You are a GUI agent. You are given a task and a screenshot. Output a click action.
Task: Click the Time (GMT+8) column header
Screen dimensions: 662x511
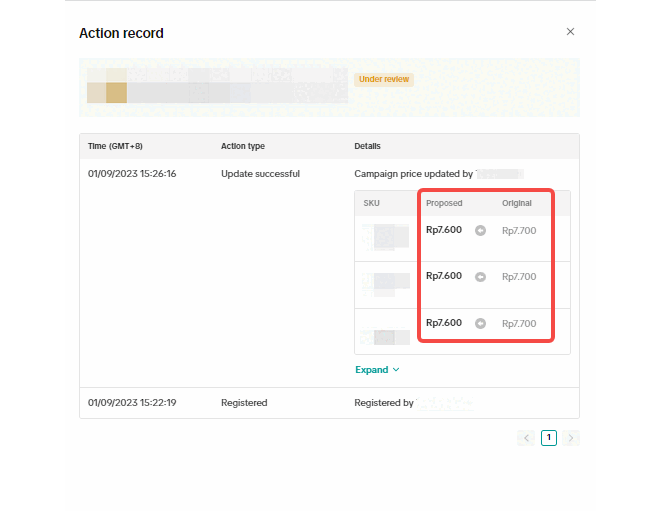click(x=115, y=146)
